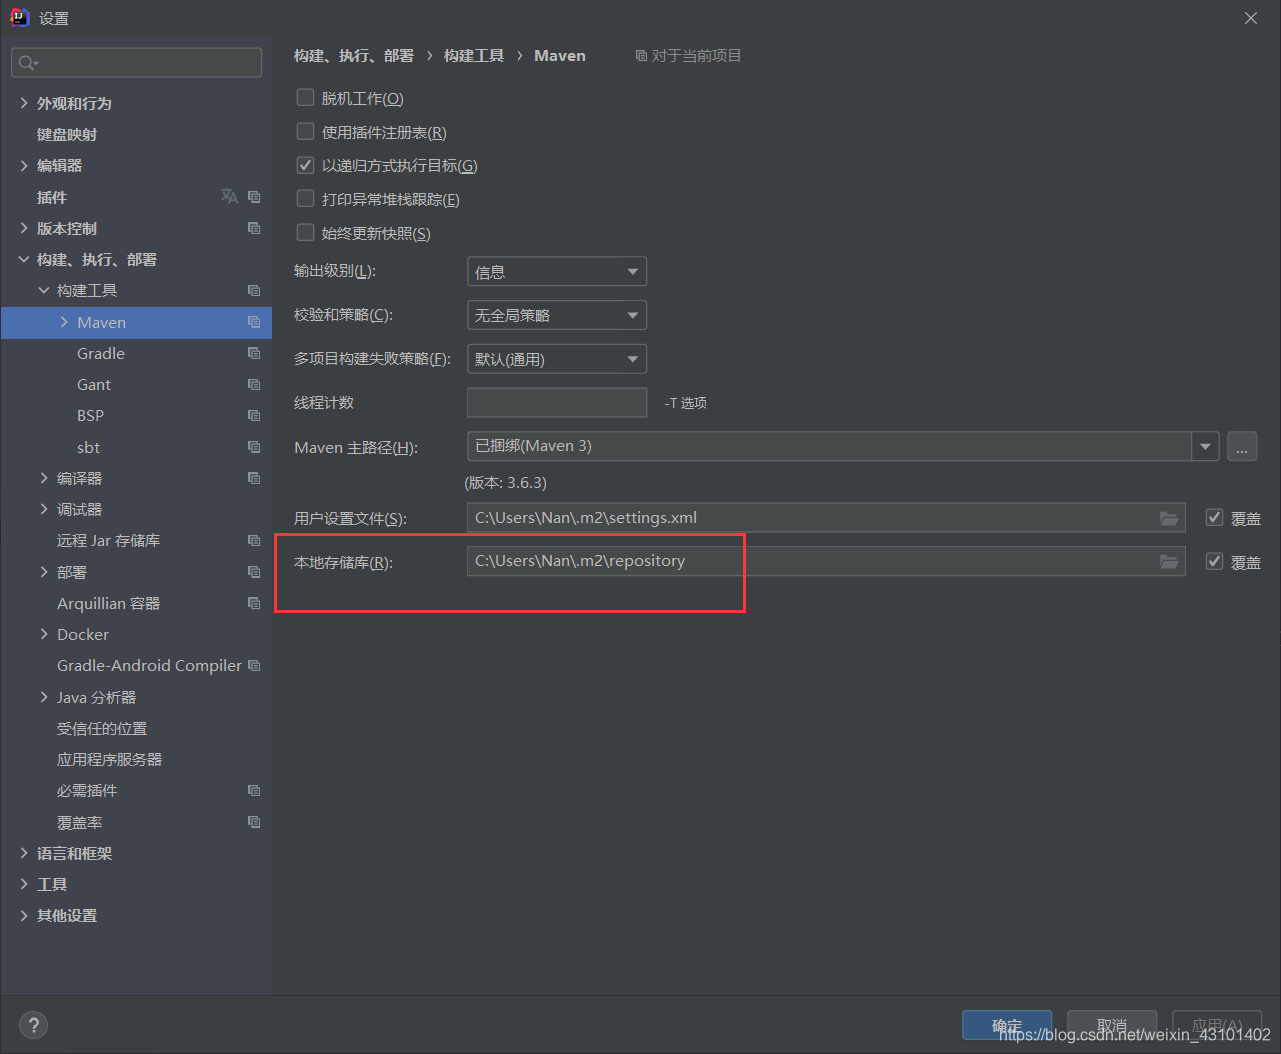Image resolution: width=1281 pixels, height=1054 pixels.
Task: Select 键盘映射 in settings tree
Action: click(x=67, y=134)
